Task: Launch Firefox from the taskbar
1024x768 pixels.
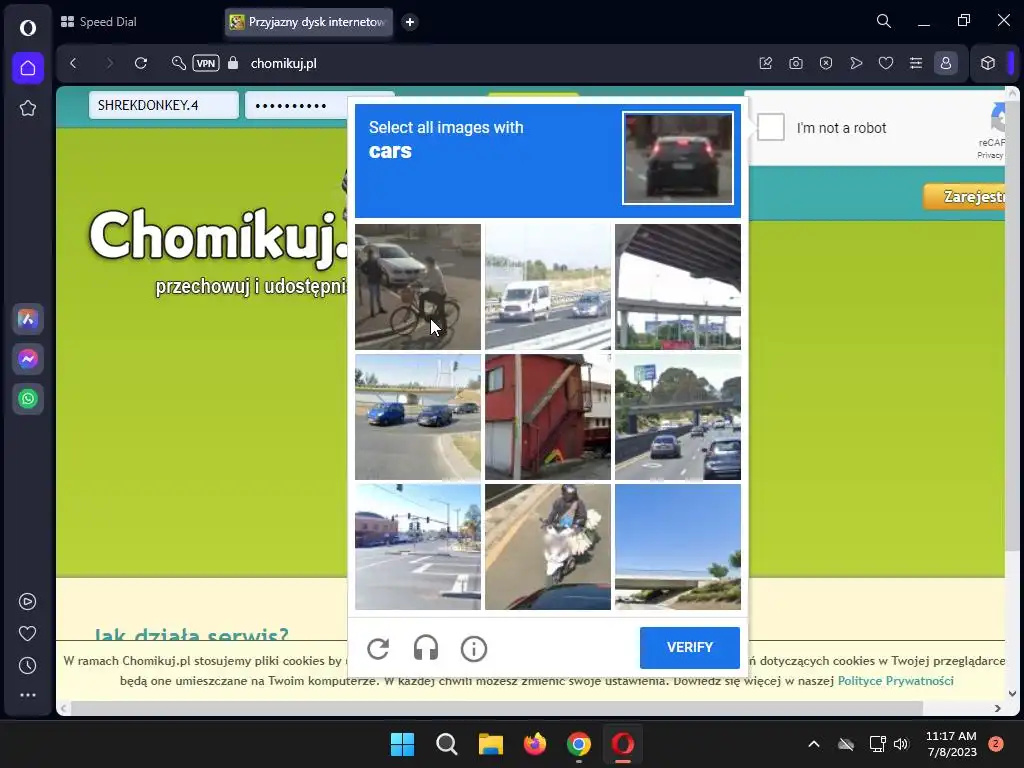Action: pos(535,744)
